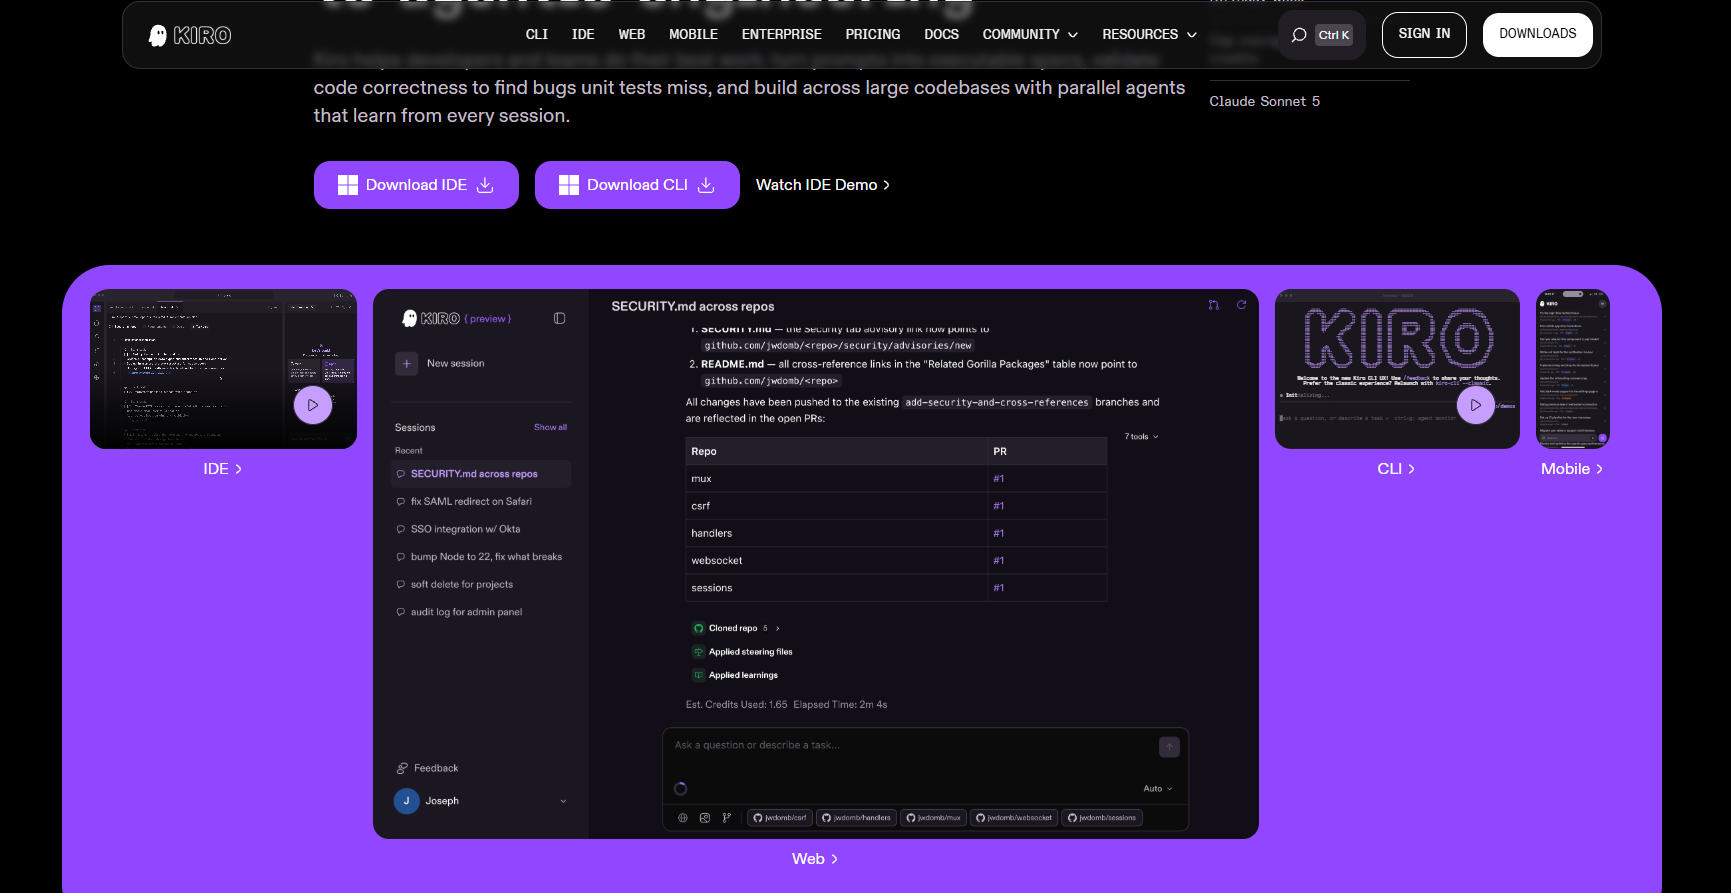This screenshot has height=893, width=1731.
Task: Click the branch icon below task input
Action: coord(727,818)
